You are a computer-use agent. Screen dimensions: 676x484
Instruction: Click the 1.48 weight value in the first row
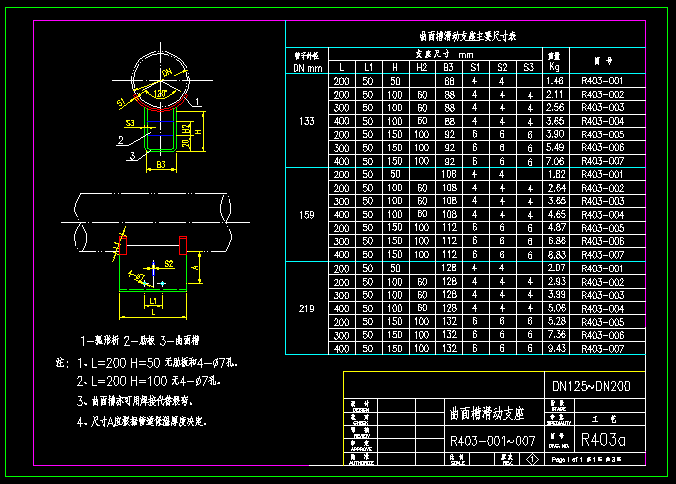click(555, 81)
